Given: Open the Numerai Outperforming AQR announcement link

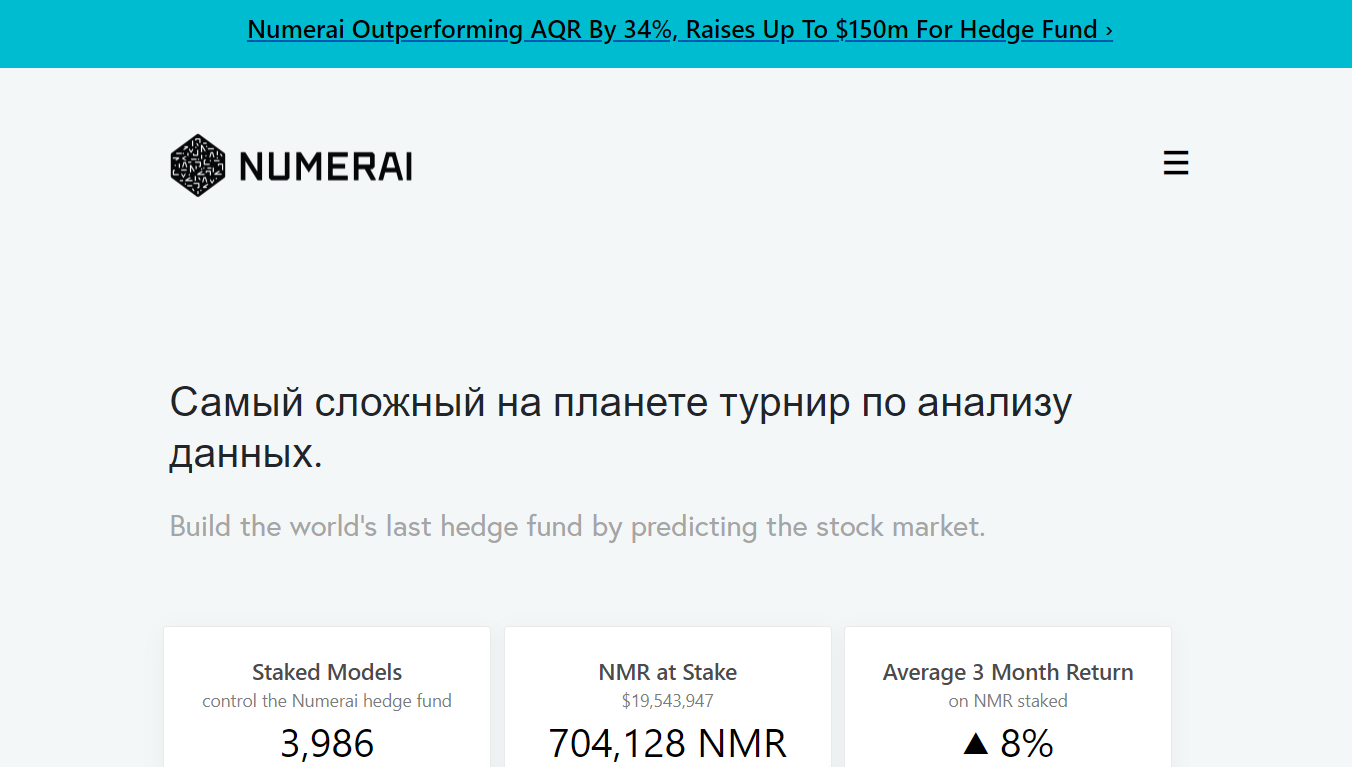Looking at the screenshot, I should click(x=680, y=29).
